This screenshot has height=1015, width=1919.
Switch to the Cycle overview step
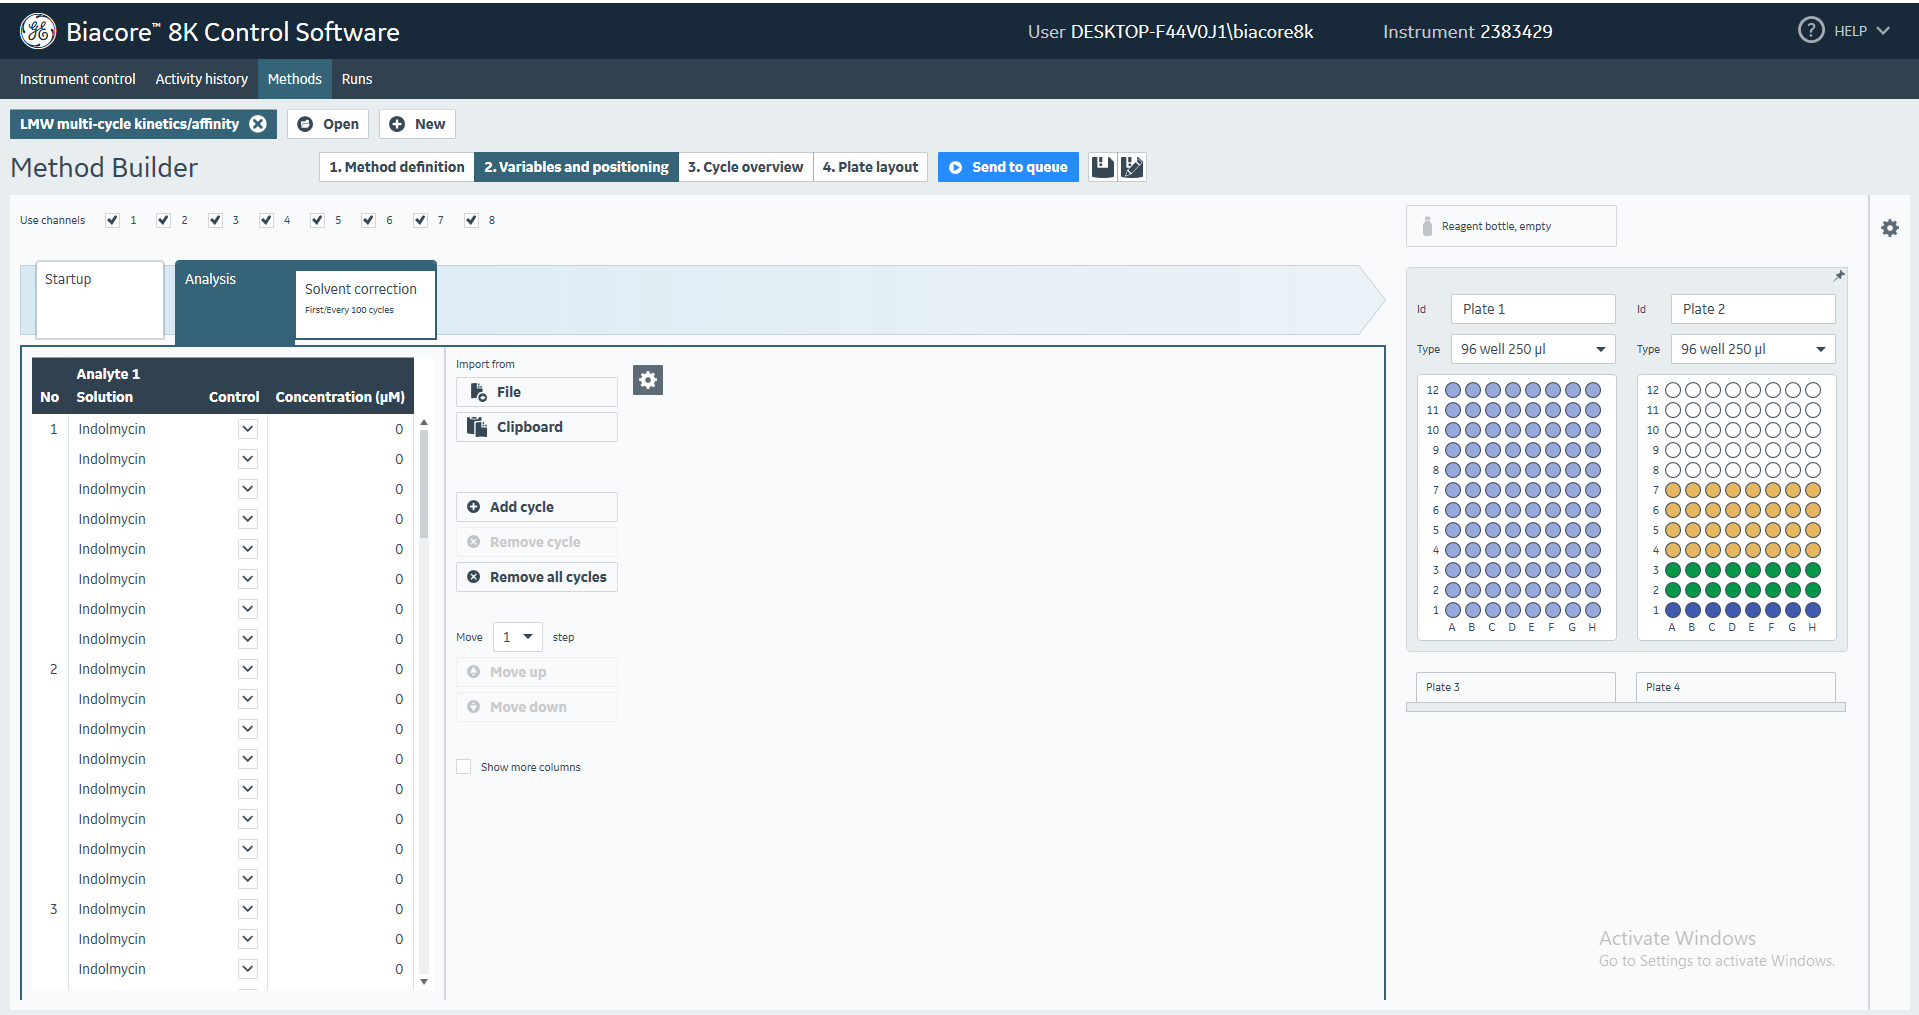click(745, 167)
